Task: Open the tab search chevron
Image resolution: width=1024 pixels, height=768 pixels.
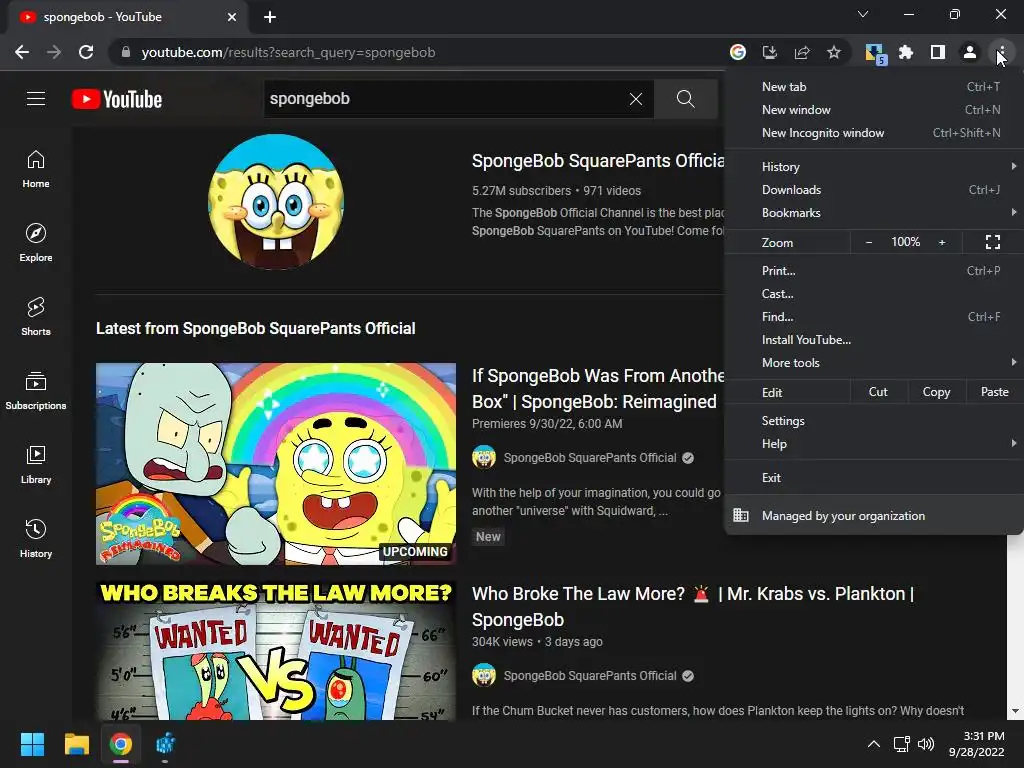Action: coord(863,14)
